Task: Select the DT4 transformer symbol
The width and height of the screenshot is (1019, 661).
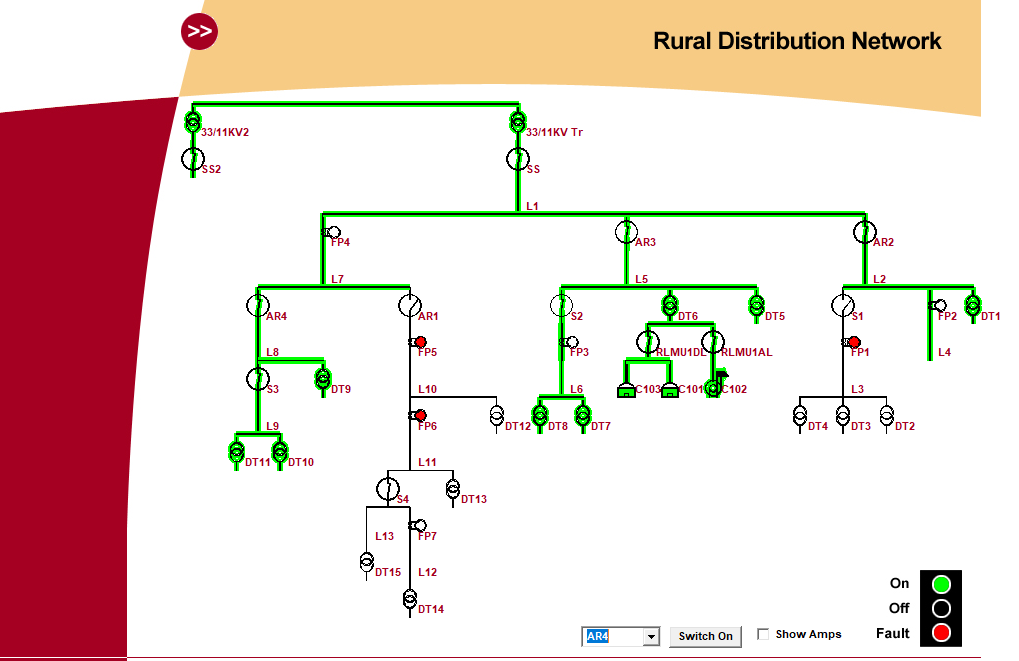Action: (x=800, y=416)
